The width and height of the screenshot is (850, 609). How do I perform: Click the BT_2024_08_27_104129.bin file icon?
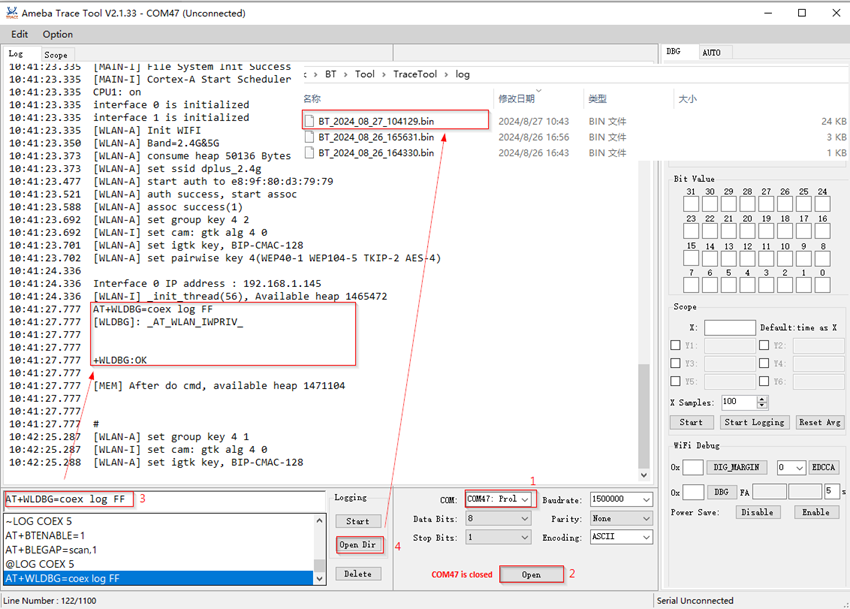coord(311,121)
